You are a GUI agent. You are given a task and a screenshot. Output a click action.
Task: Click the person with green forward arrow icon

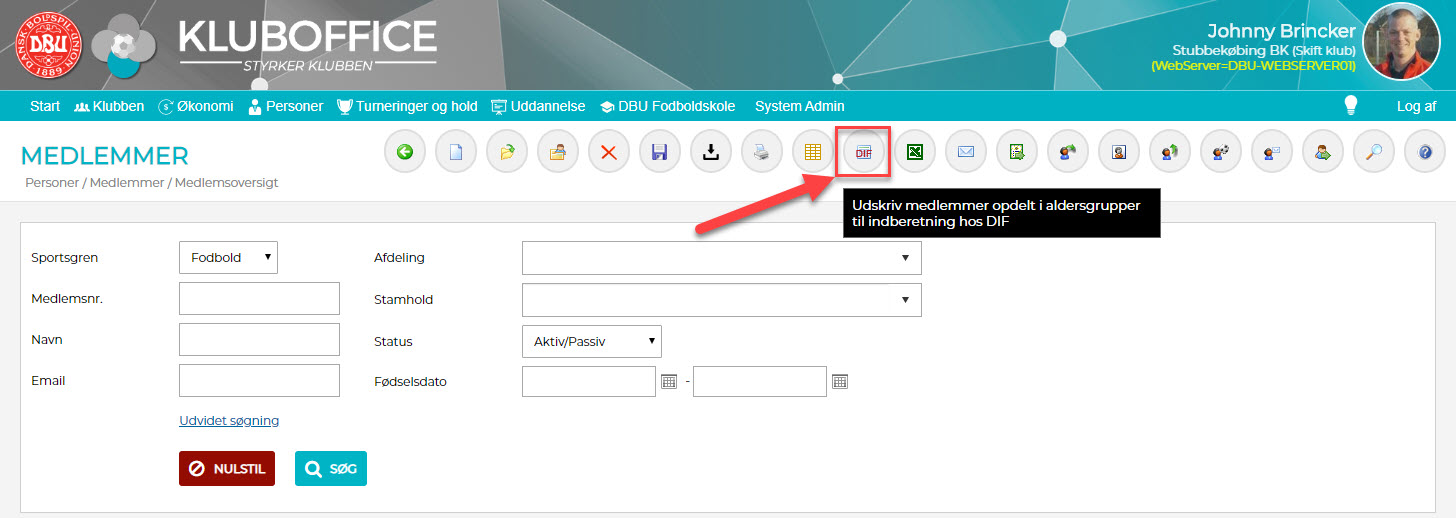point(1323,153)
